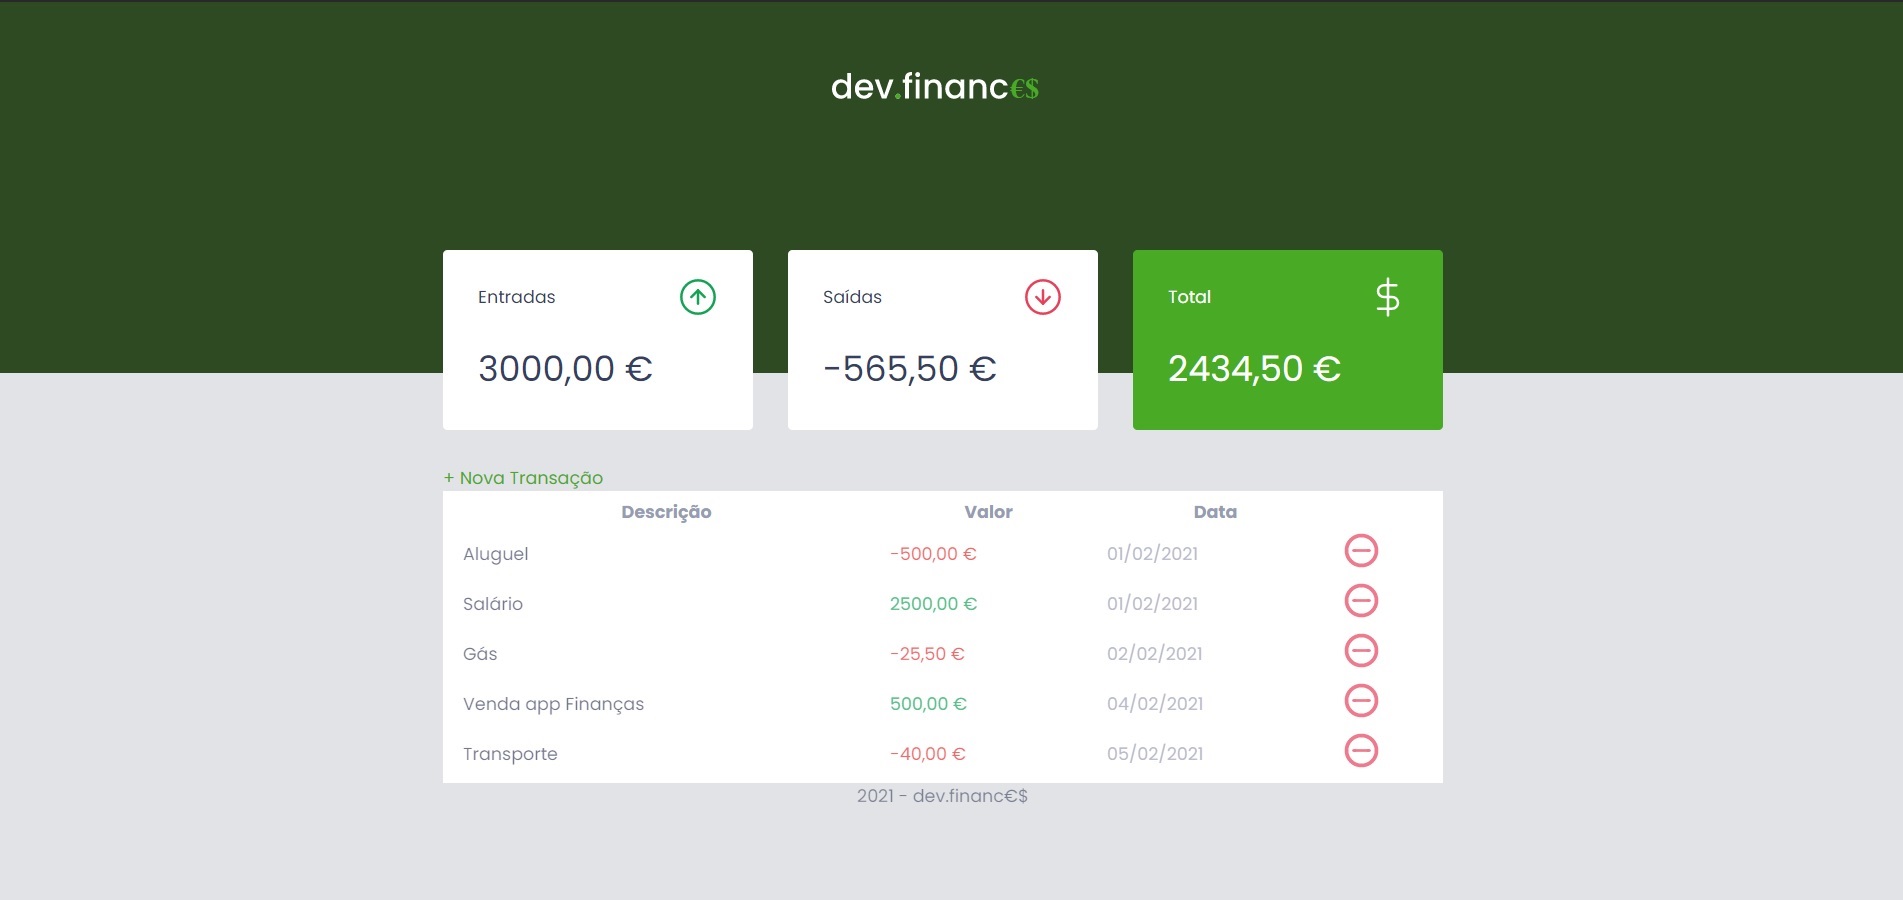Select the Transporte row date 05/02/2021
The image size is (1903, 900).
click(x=1155, y=754)
